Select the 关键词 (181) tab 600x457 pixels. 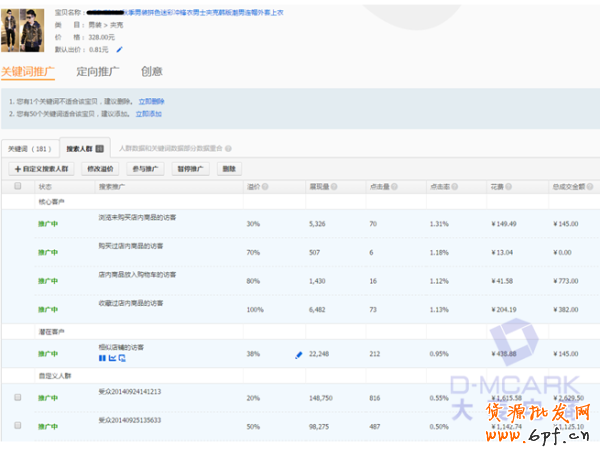point(29,147)
